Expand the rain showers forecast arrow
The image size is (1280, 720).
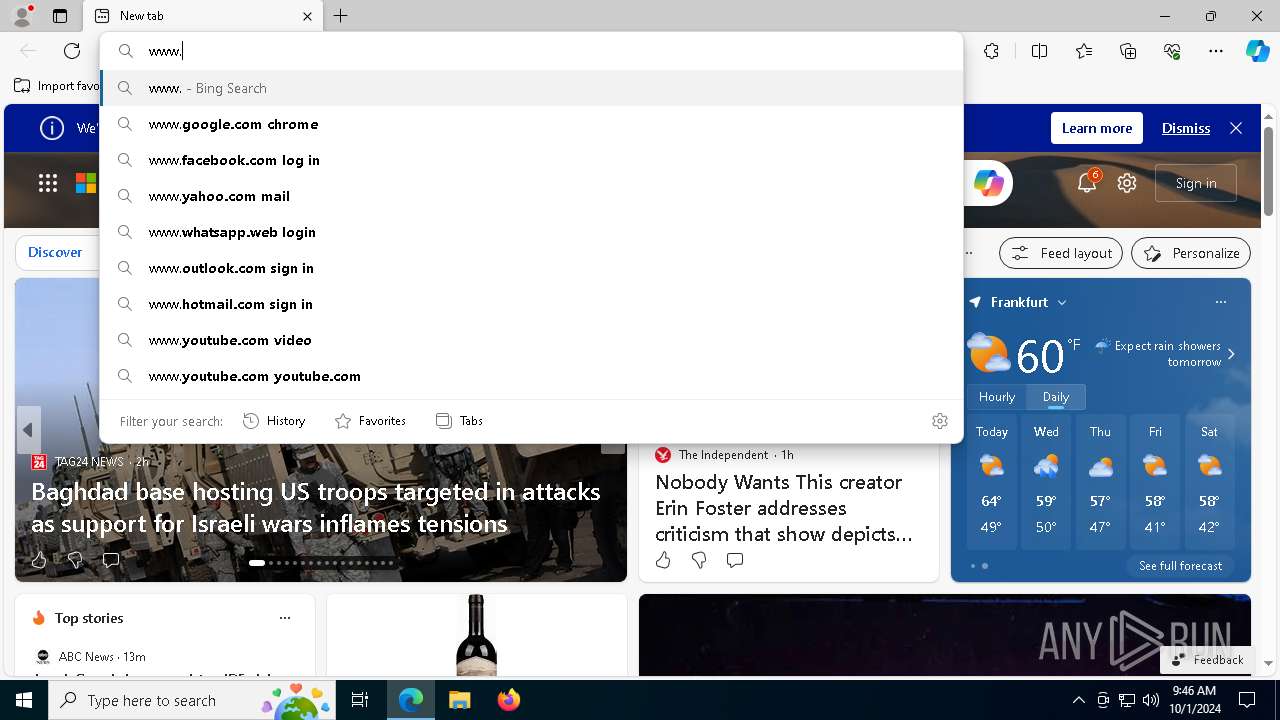(1231, 354)
